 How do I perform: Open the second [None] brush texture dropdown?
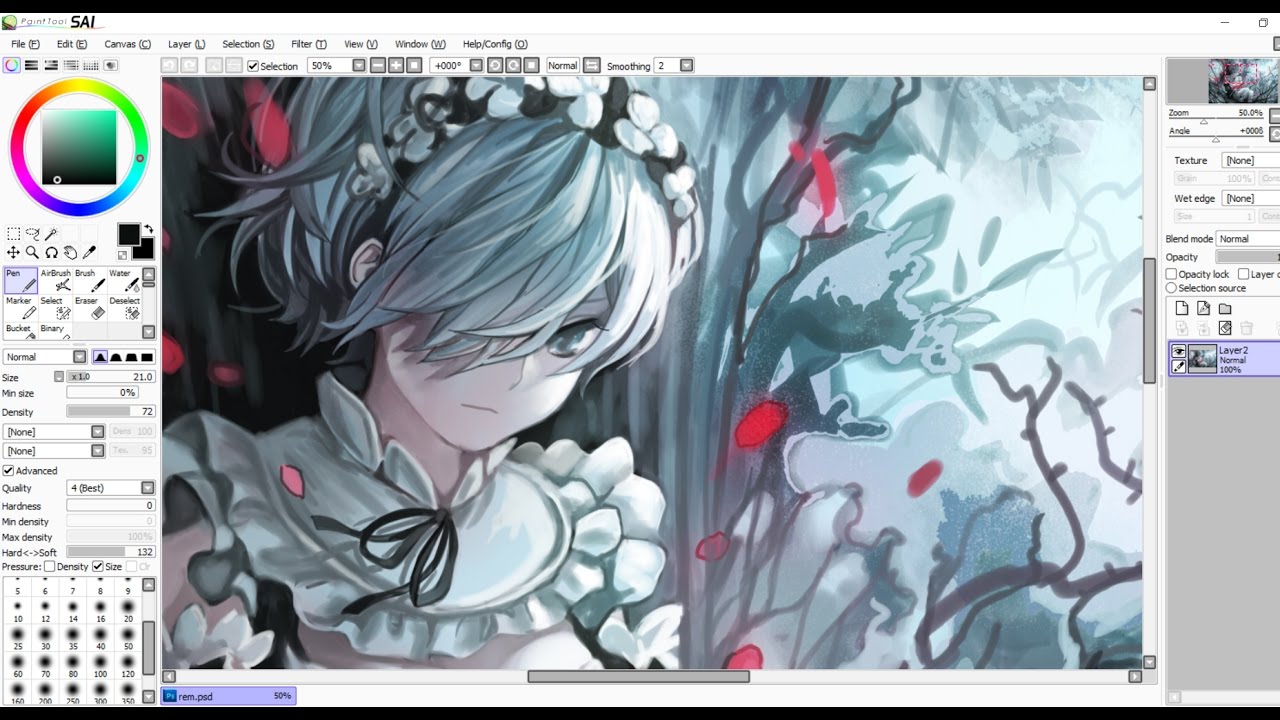tap(54, 451)
